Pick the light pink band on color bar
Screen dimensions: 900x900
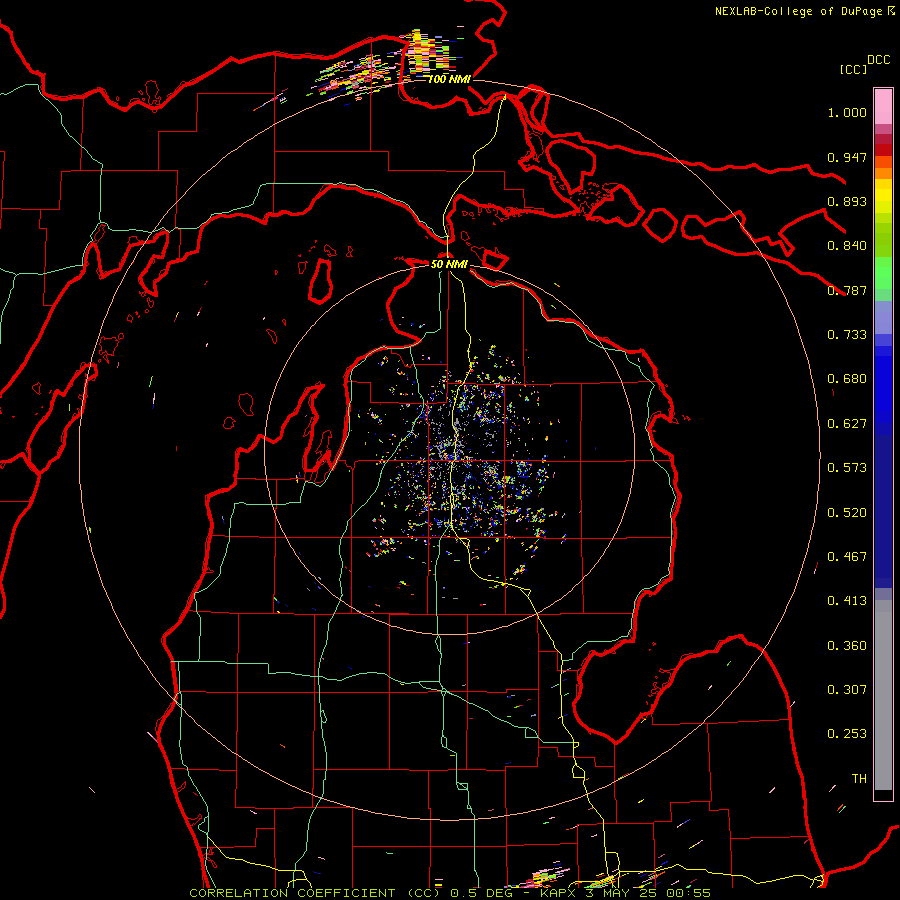(883, 106)
